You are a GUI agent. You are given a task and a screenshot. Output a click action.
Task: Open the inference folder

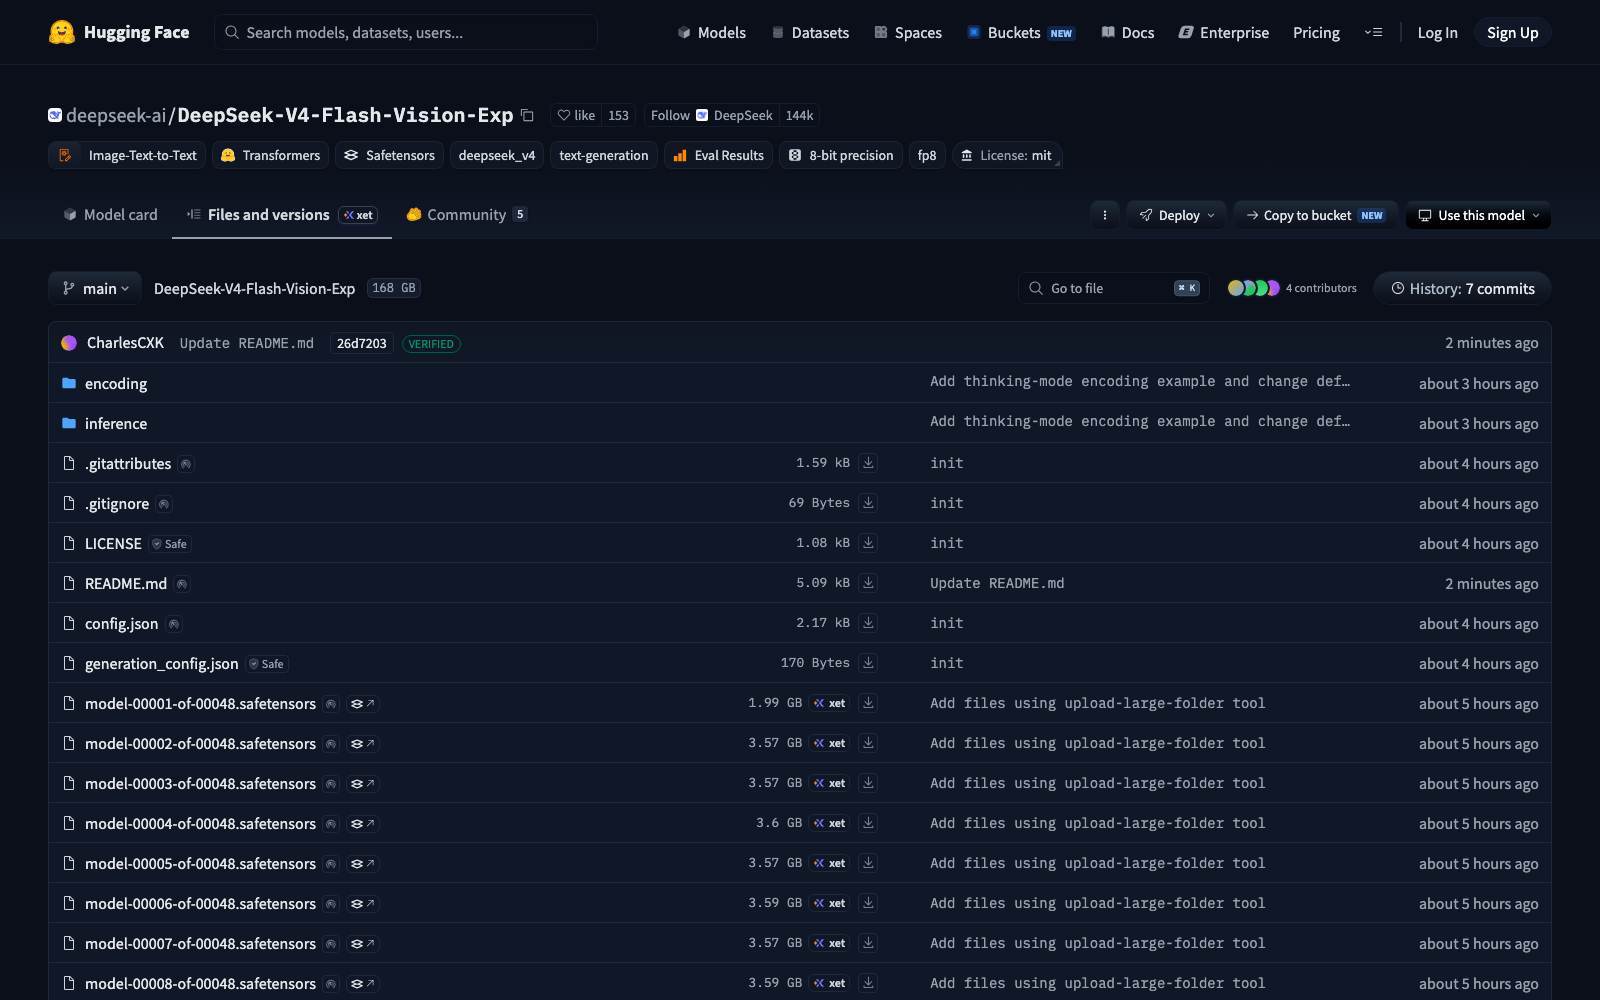pos(116,423)
